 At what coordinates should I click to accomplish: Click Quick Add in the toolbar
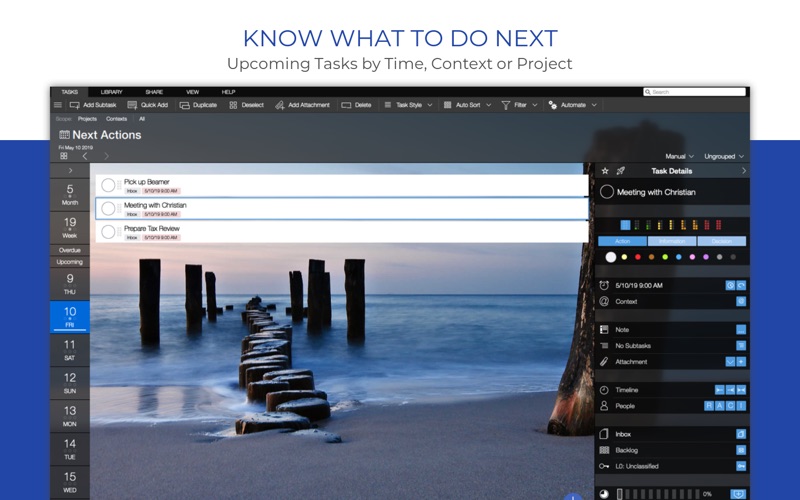[x=147, y=105]
